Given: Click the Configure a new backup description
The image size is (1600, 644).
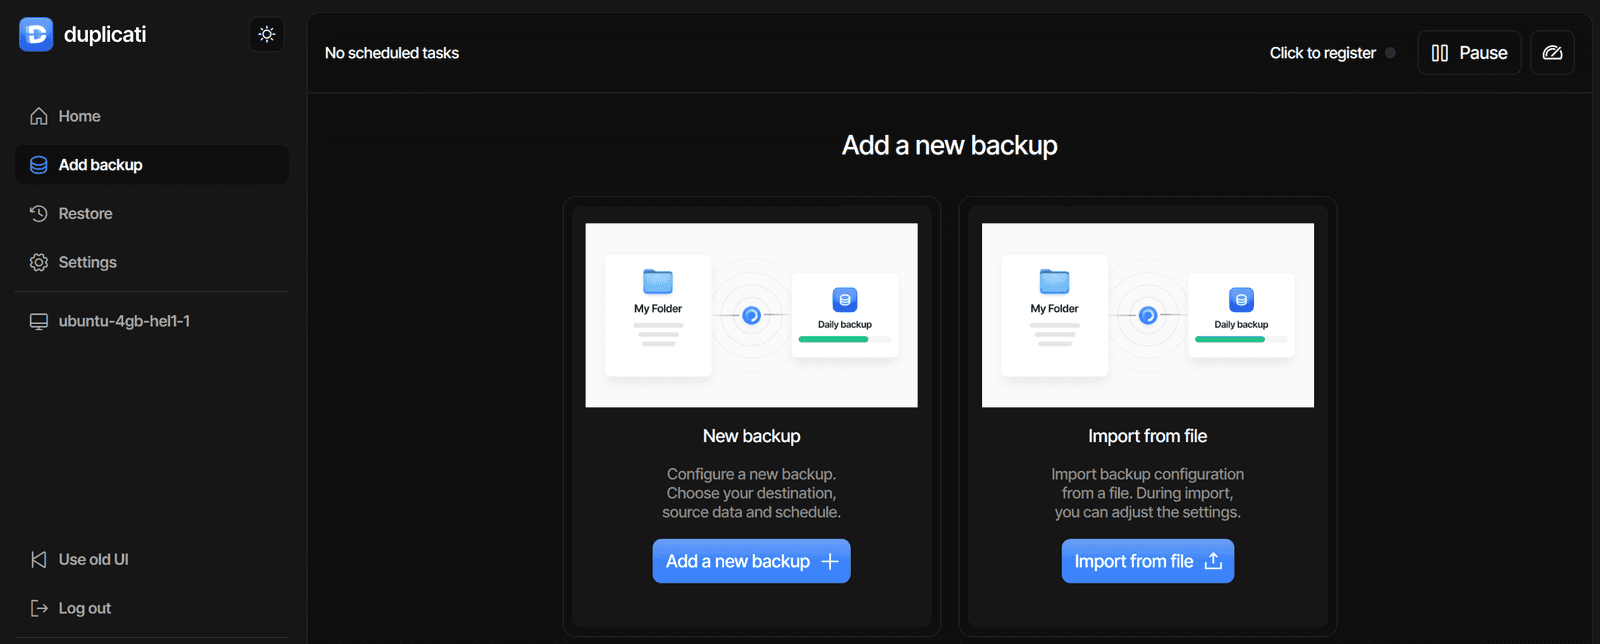Looking at the screenshot, I should pos(752,493).
